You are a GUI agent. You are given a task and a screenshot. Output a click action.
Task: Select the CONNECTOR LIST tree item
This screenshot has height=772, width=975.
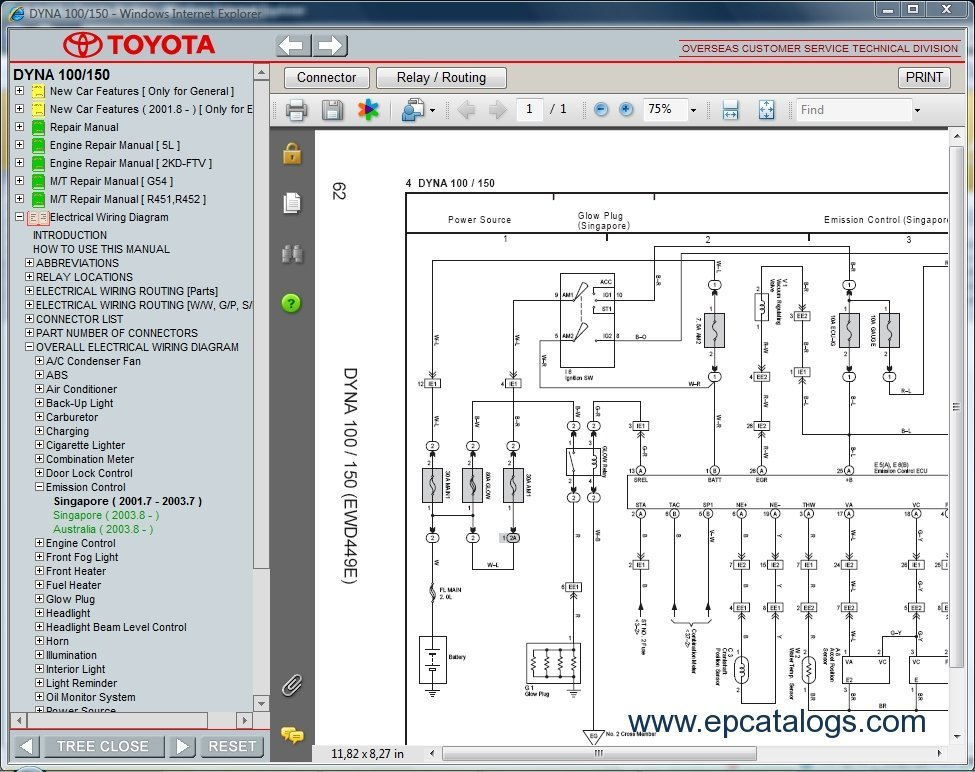[x=80, y=319]
